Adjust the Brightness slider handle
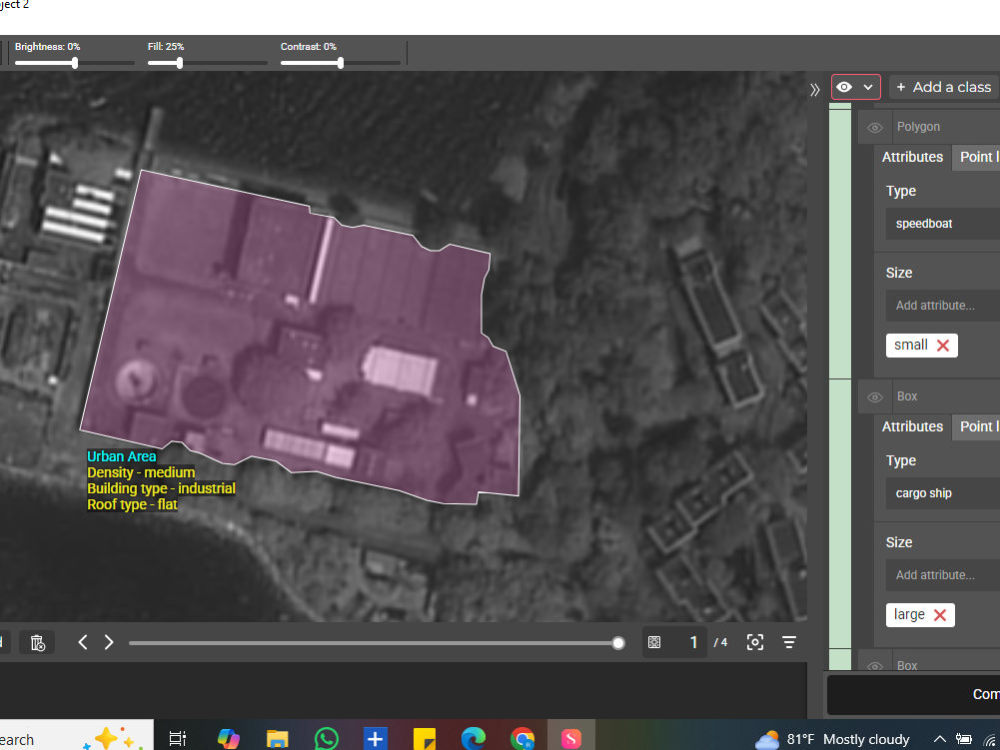Viewport: 1000px width, 750px height. click(75, 62)
